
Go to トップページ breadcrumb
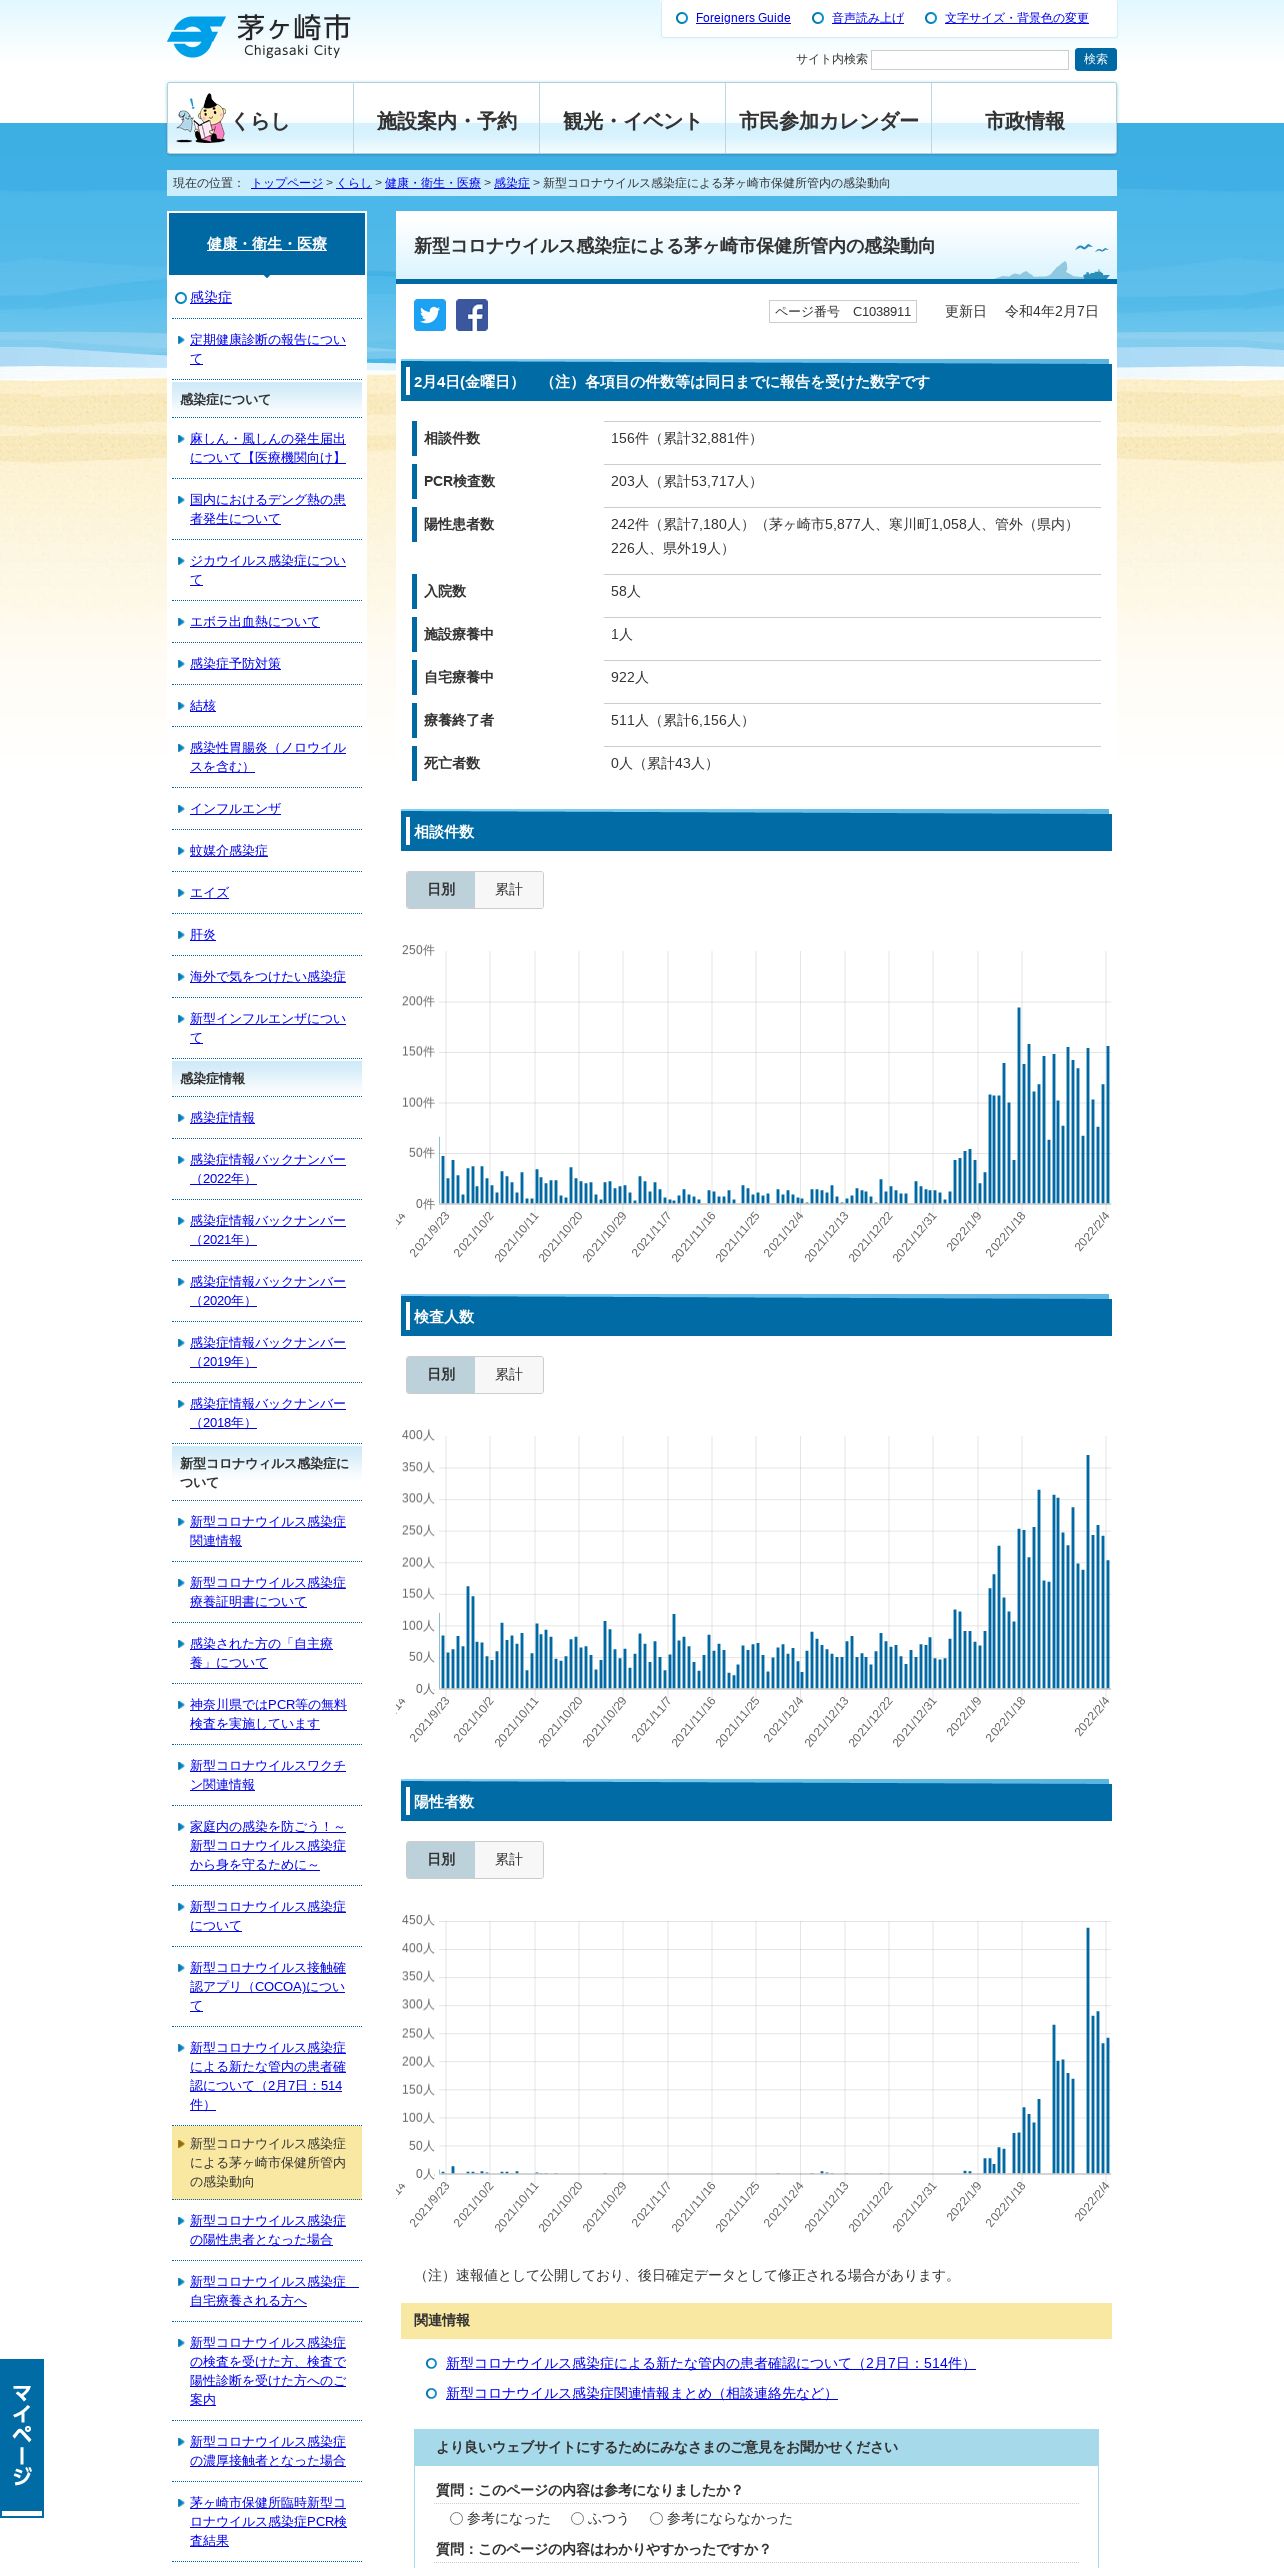[287, 183]
